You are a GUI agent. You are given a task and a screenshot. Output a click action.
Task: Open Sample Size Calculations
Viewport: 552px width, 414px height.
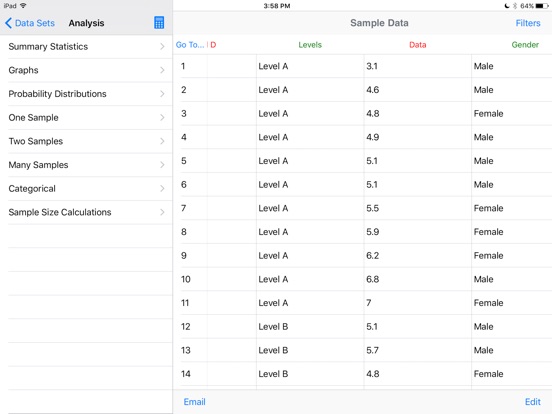tap(86, 212)
